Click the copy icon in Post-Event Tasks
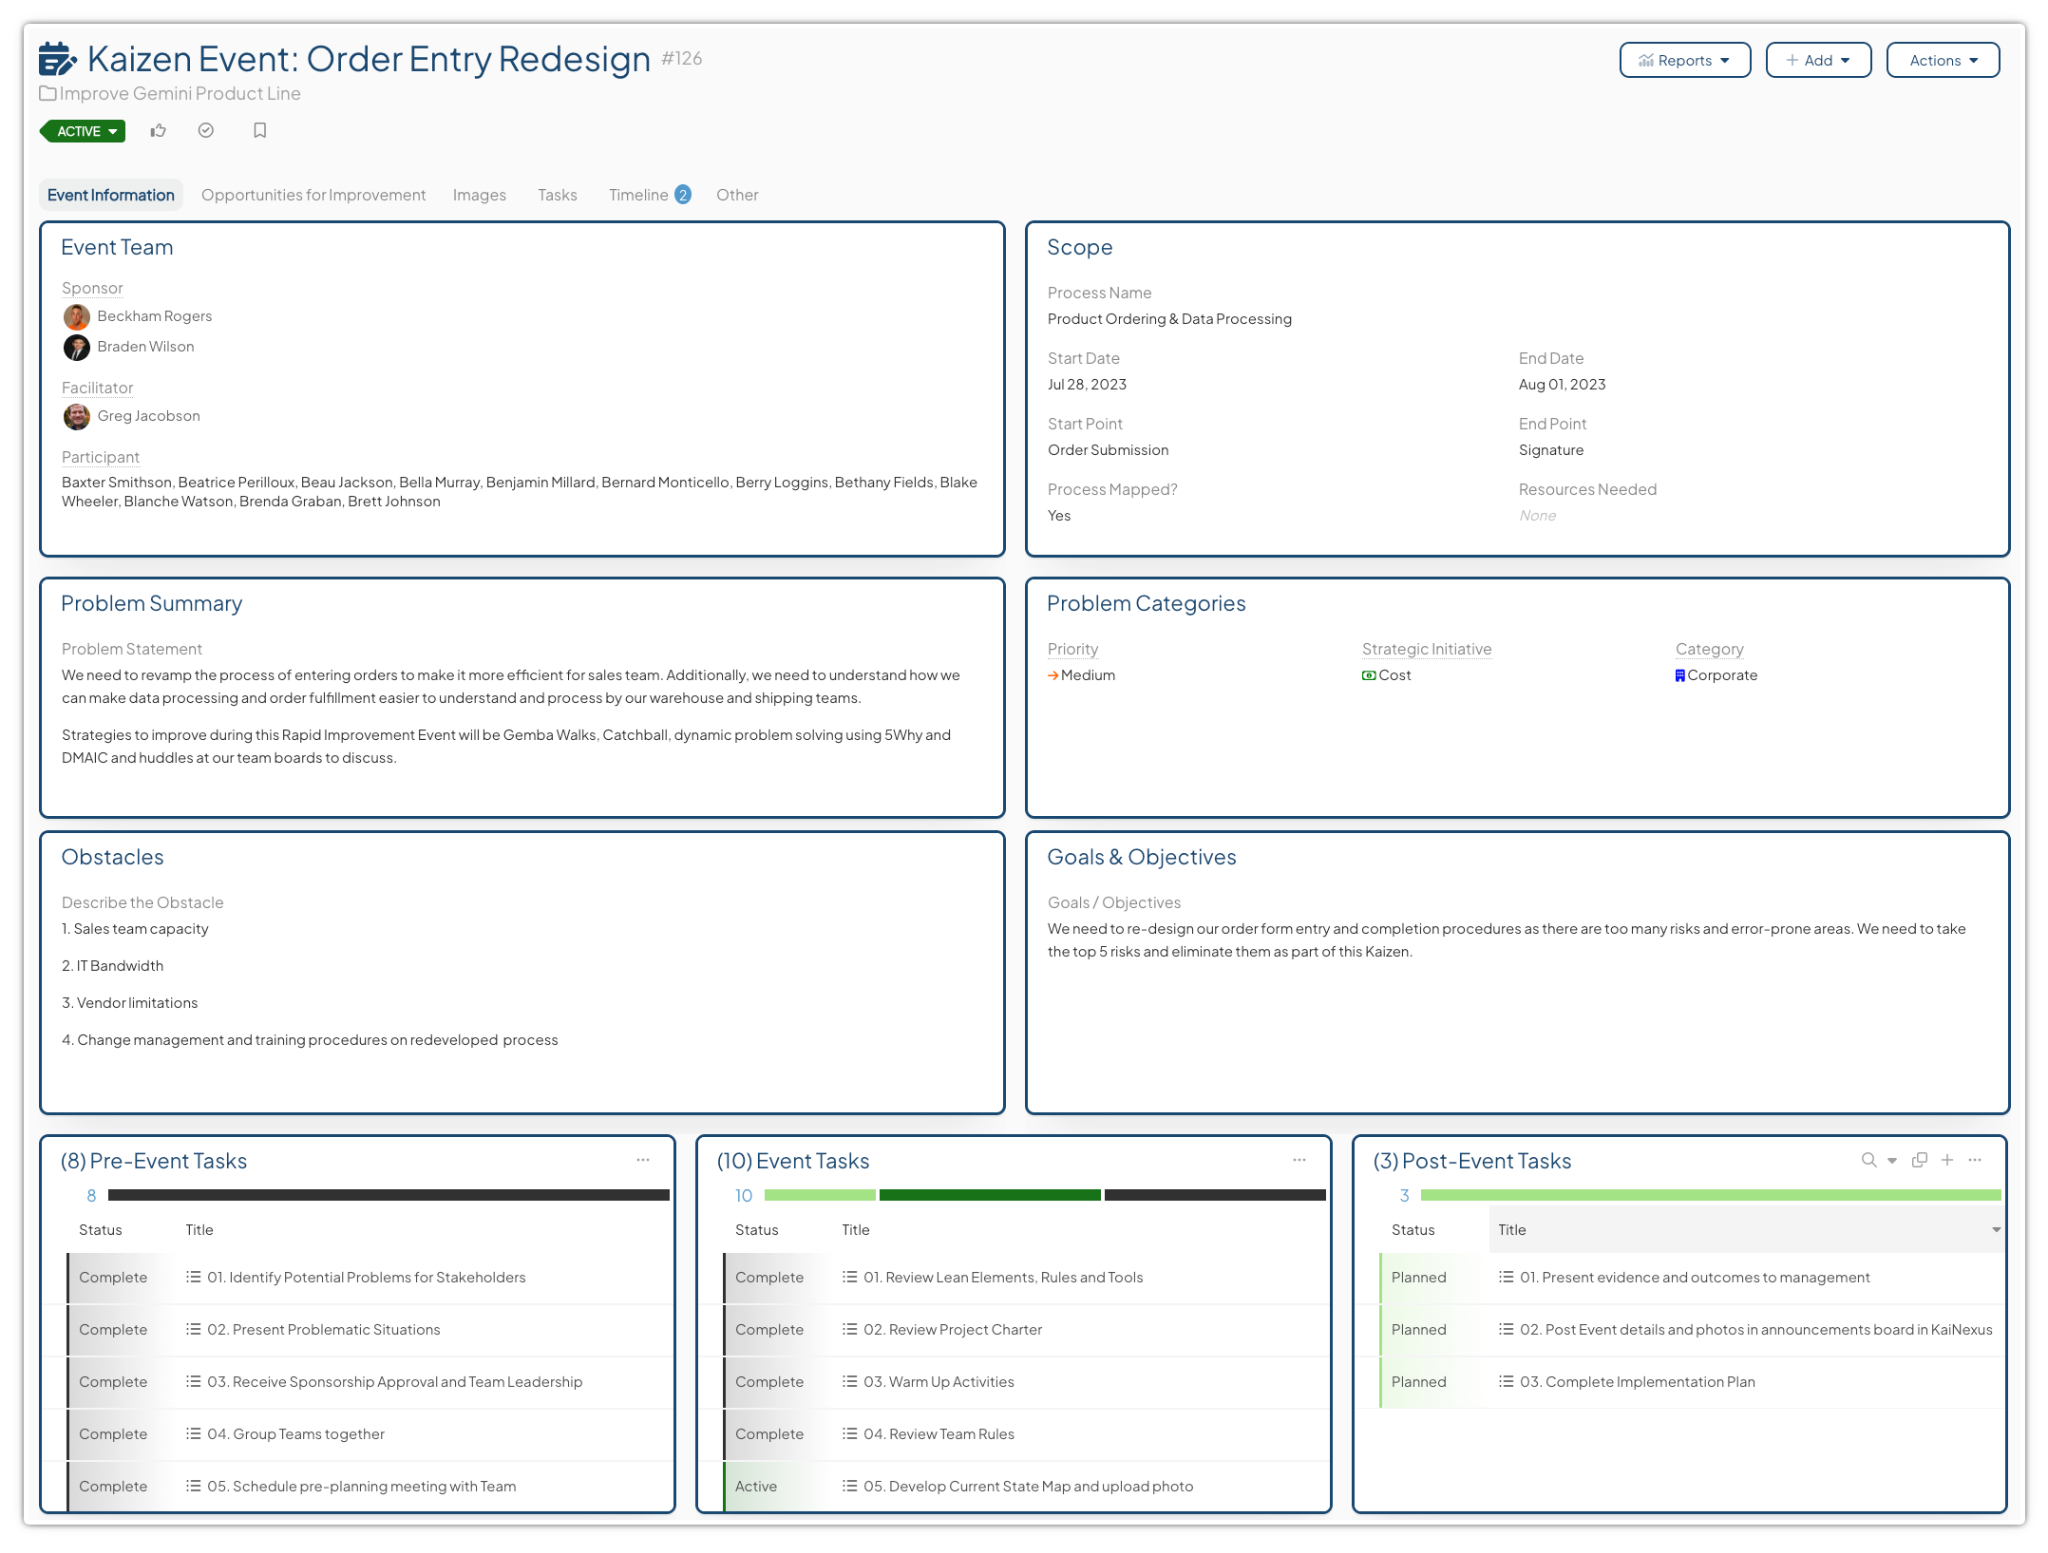The image size is (2048, 1553). click(1919, 1160)
